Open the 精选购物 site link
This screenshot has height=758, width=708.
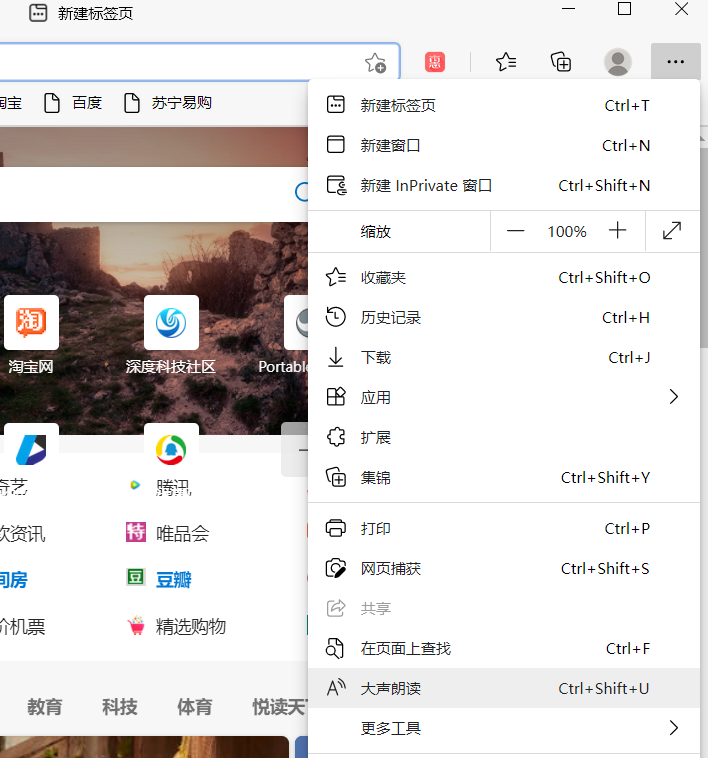[x=190, y=626]
